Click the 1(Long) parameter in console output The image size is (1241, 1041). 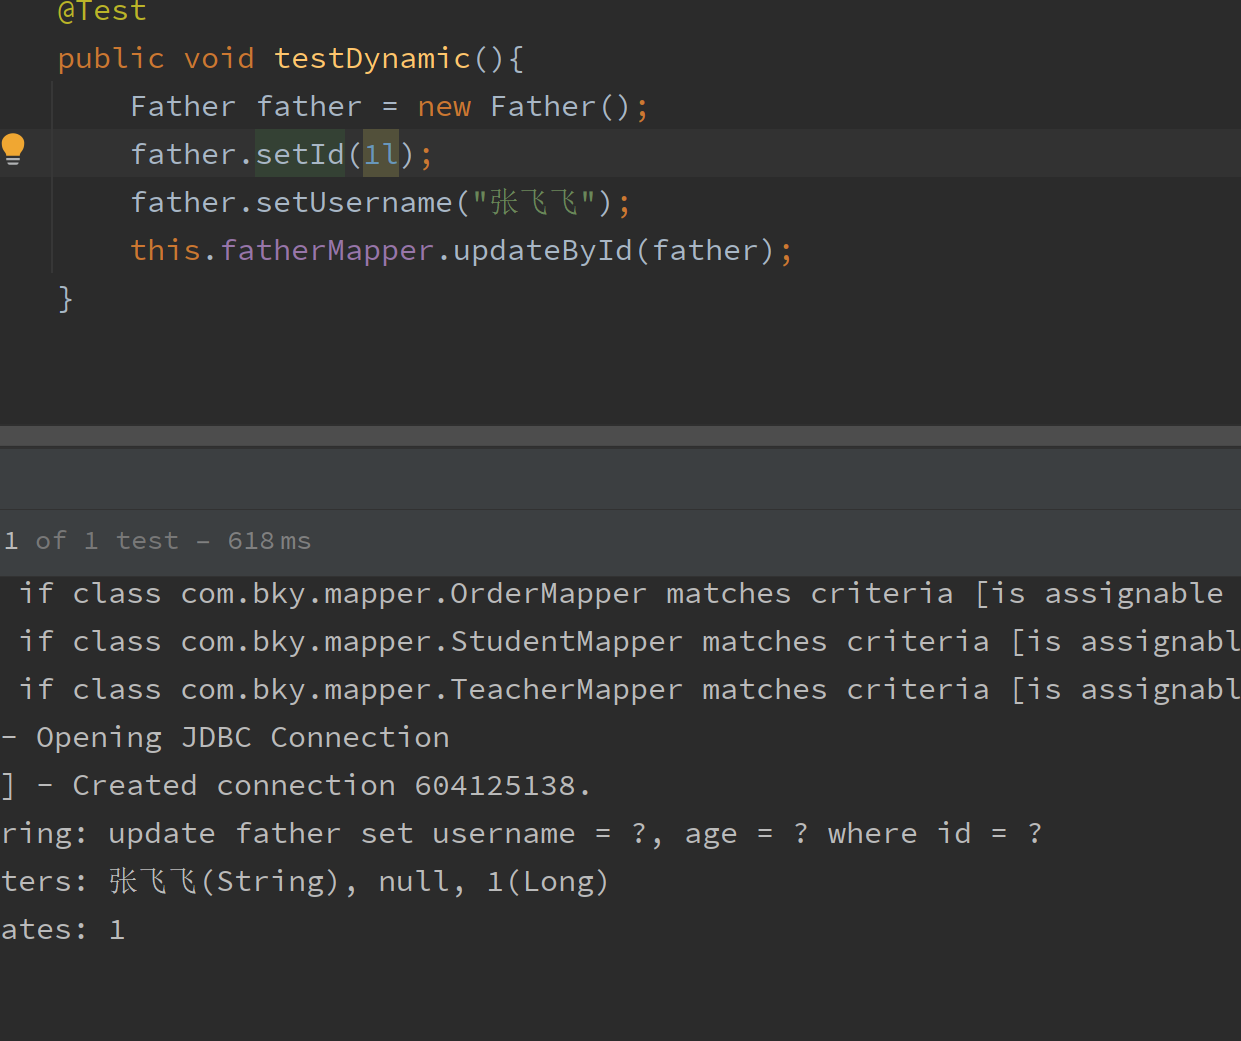point(547,882)
